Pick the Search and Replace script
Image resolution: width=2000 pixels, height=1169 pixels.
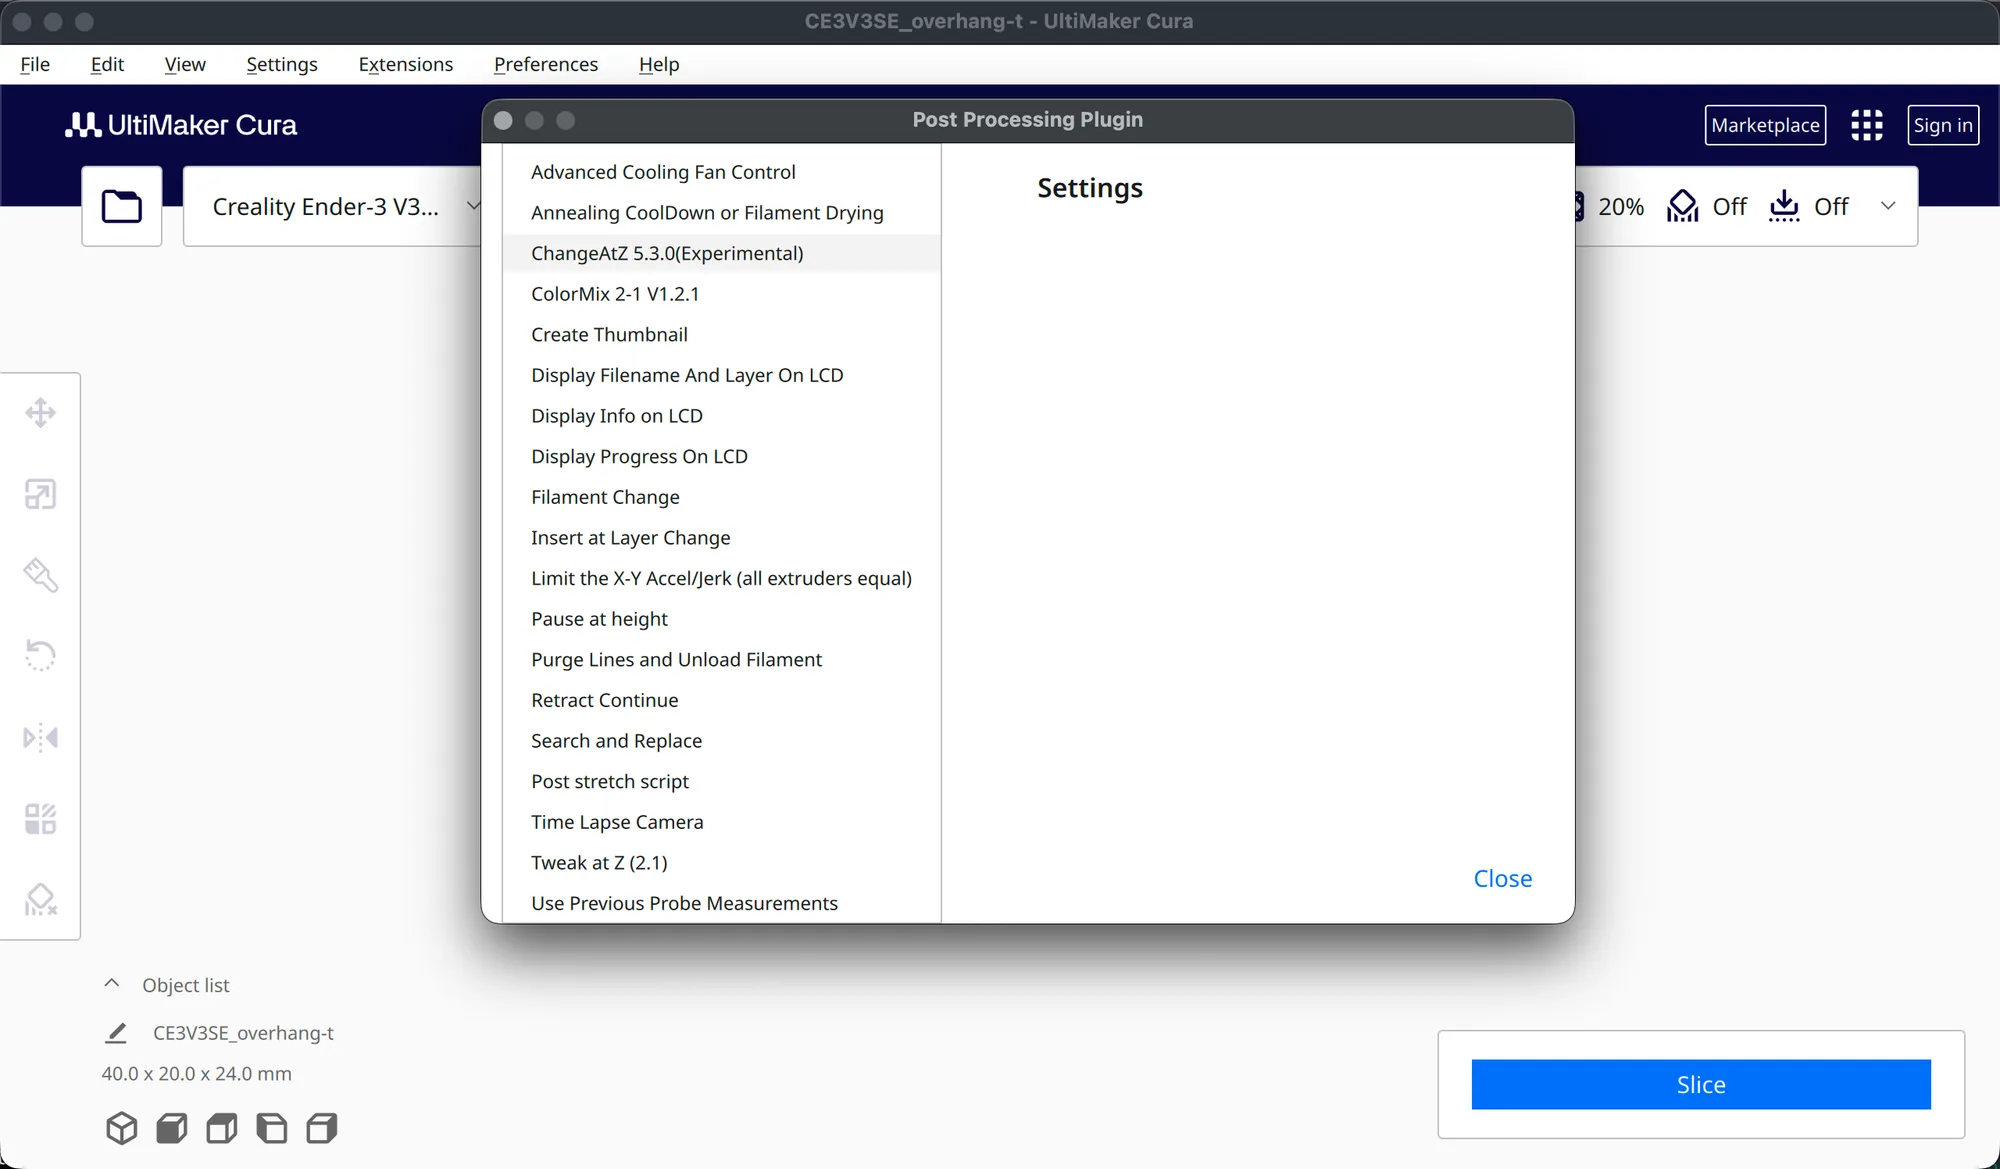point(721,741)
